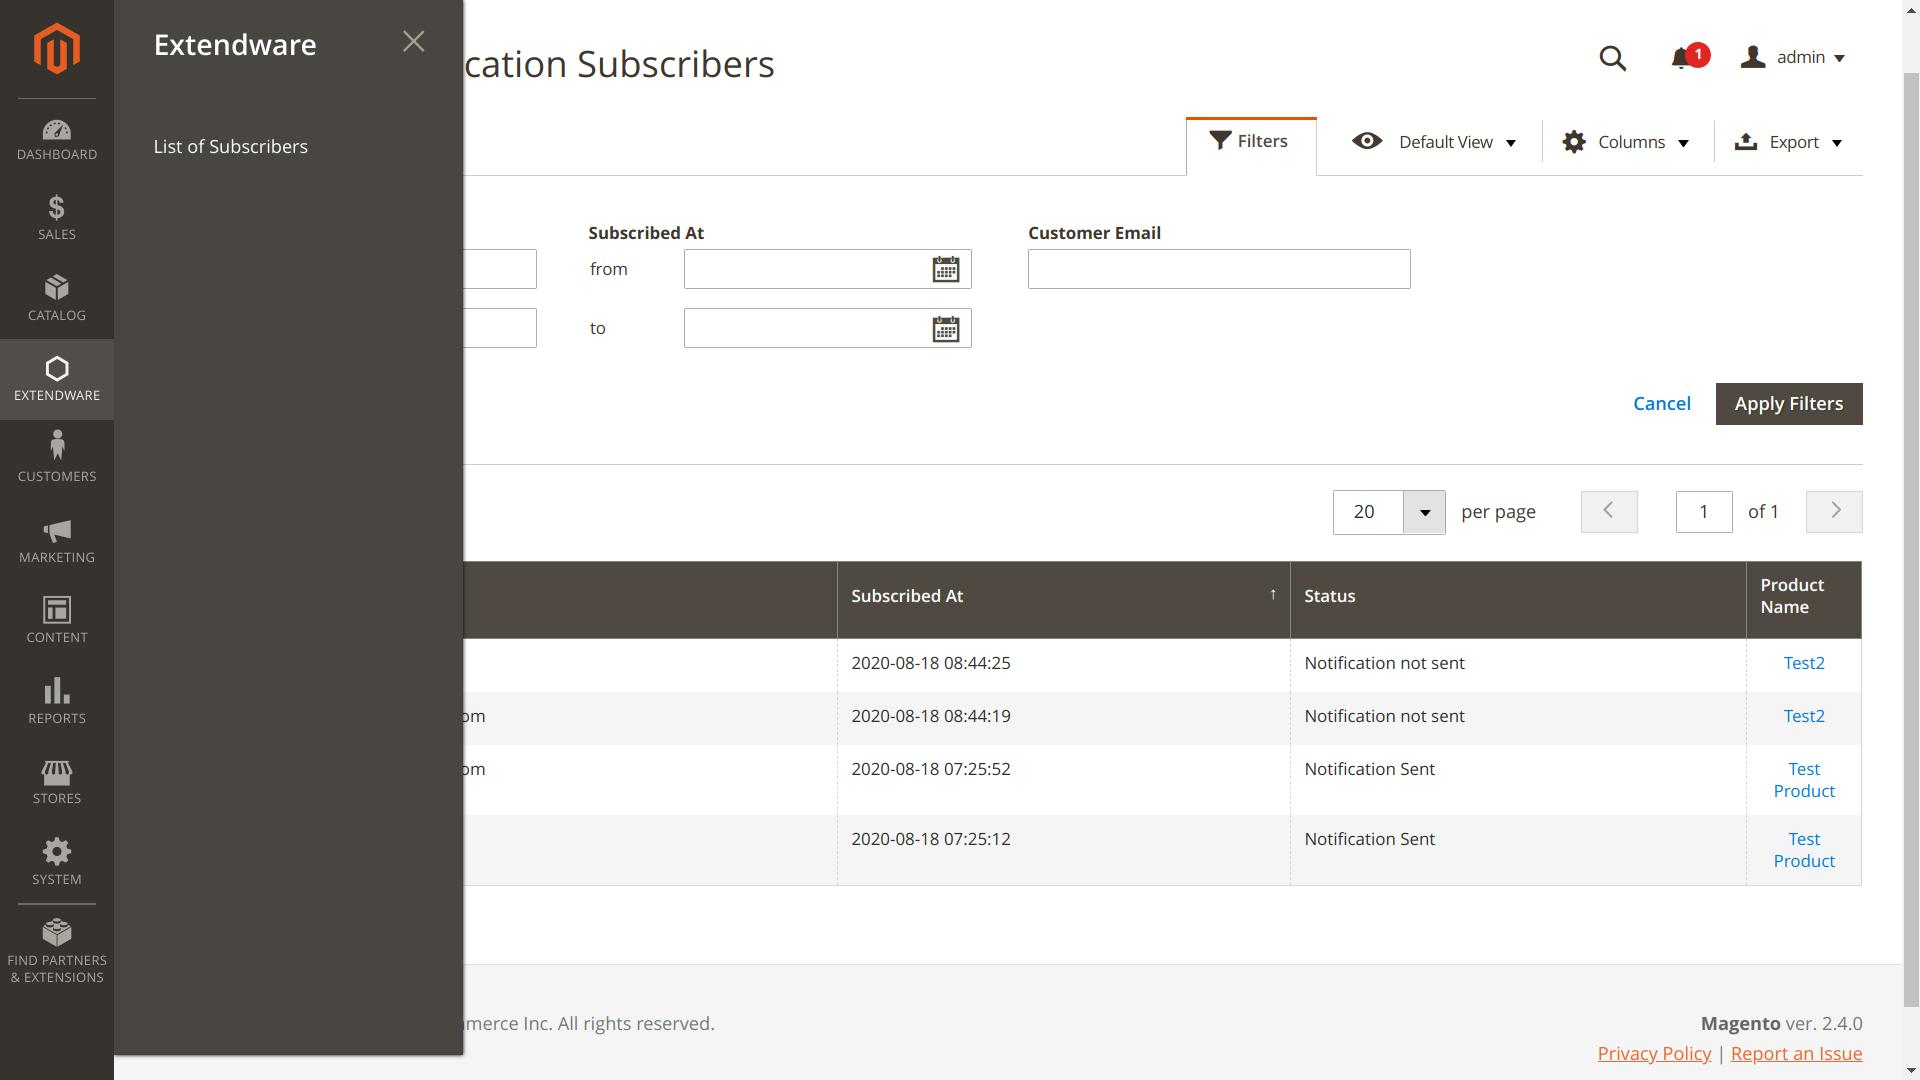Expand the Columns dropdown
1920x1080 pixels.
click(x=1626, y=142)
